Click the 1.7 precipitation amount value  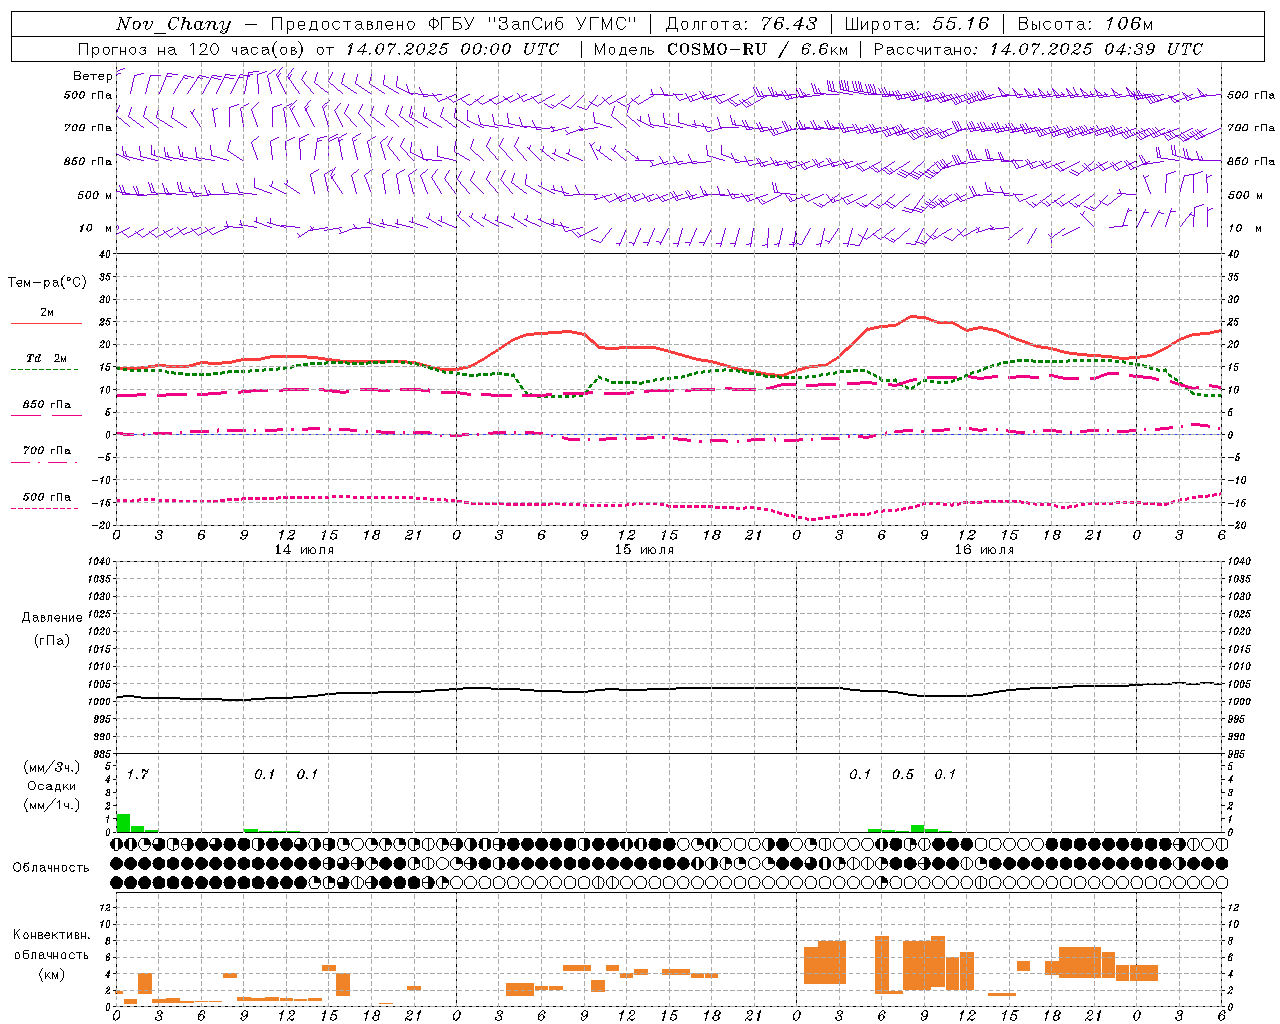coord(137,774)
